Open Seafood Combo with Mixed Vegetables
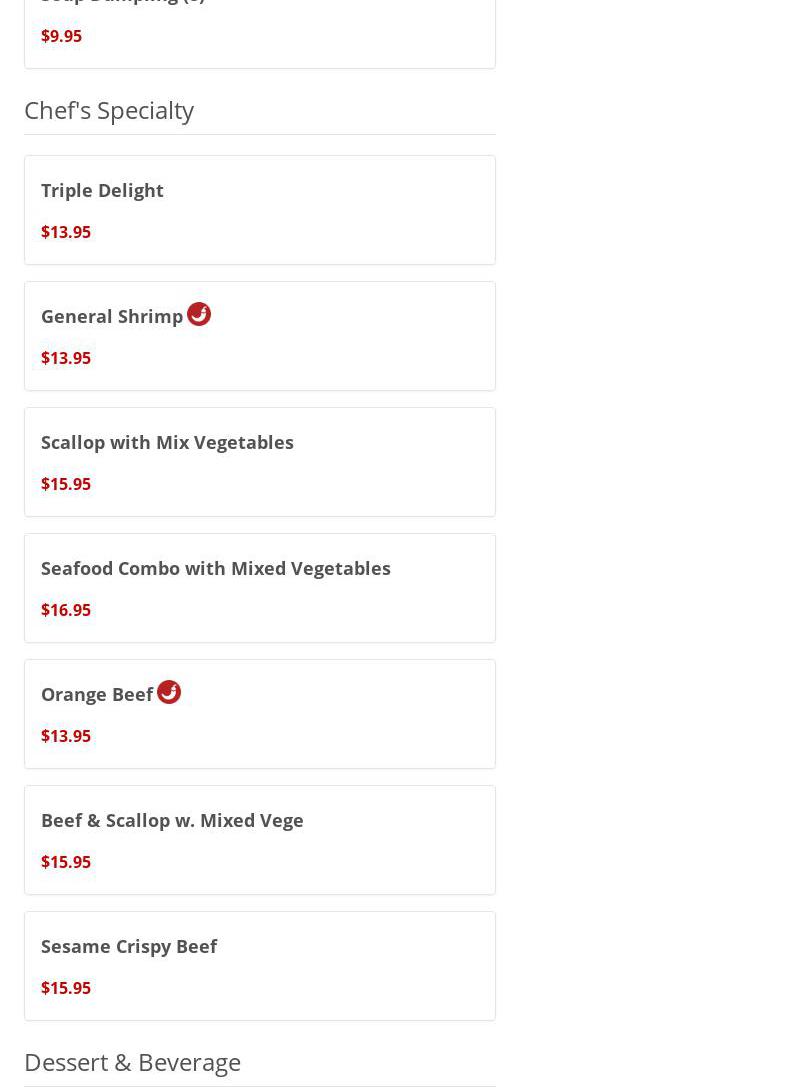Viewport: 785px width, 1090px height. tap(216, 568)
